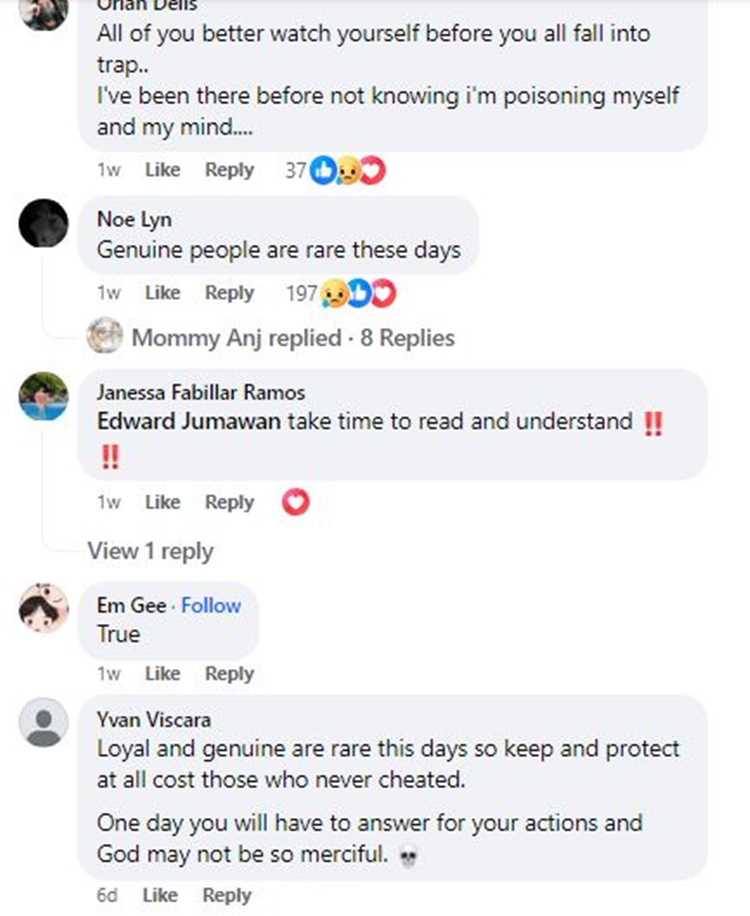Follow Em Gee
Viewport: 750px width, 916px height.
coord(211,605)
